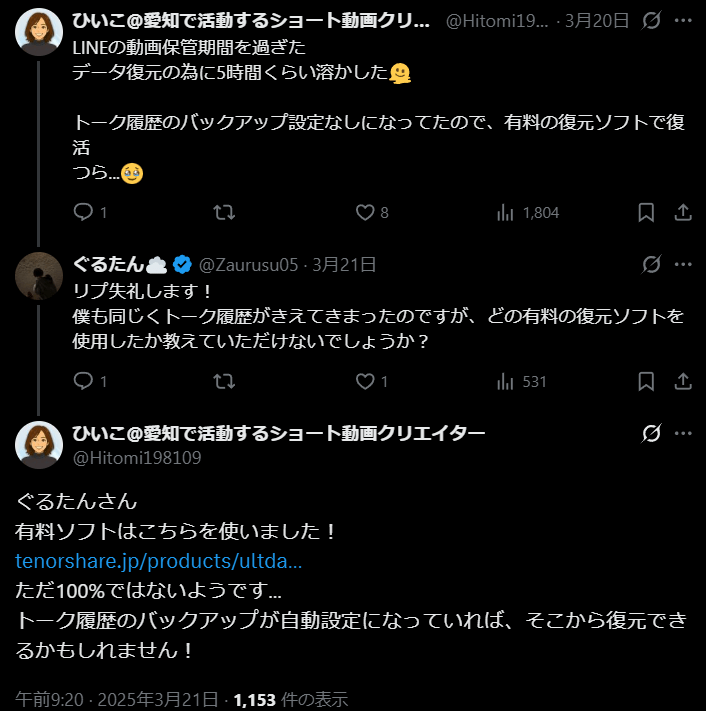Share ぐるたん's reply tweet
Screen dimensions: 706x711
point(684,381)
